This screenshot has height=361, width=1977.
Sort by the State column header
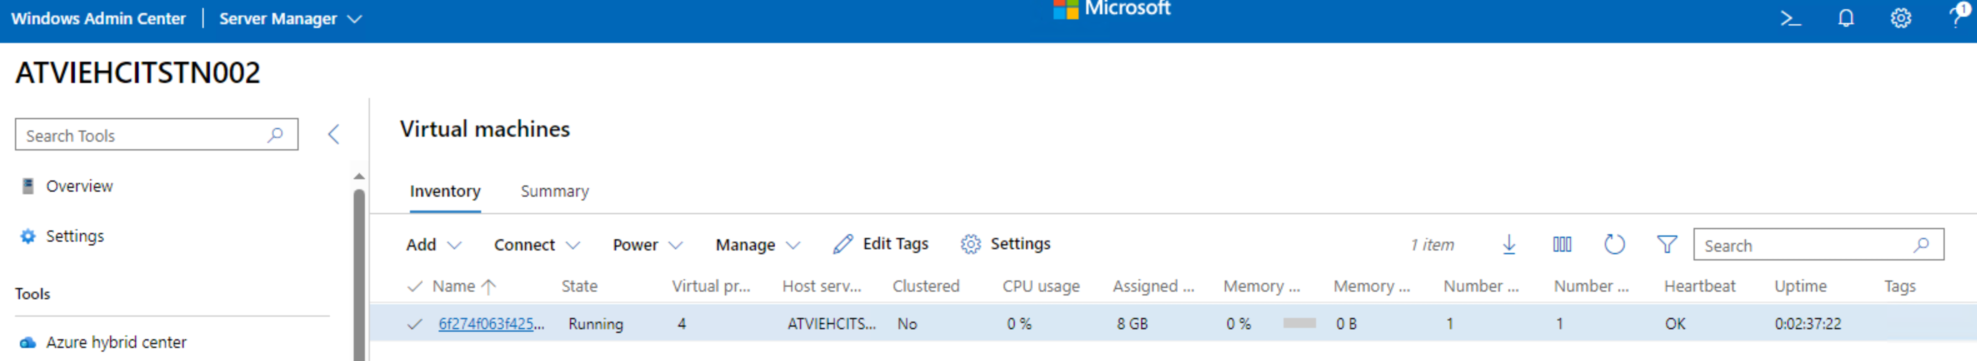tap(579, 286)
